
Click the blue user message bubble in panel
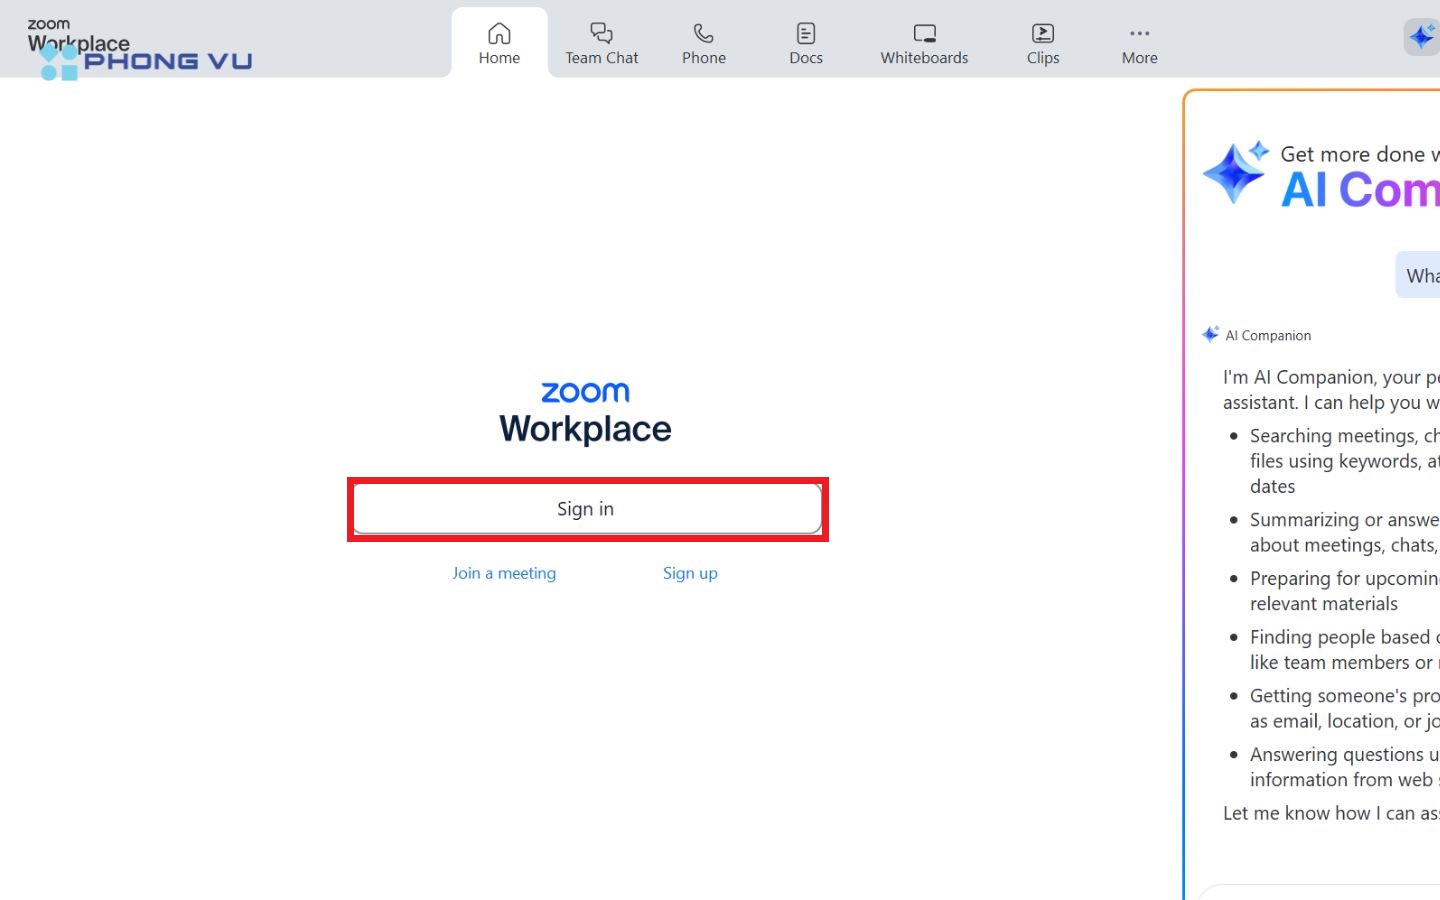(1420, 275)
